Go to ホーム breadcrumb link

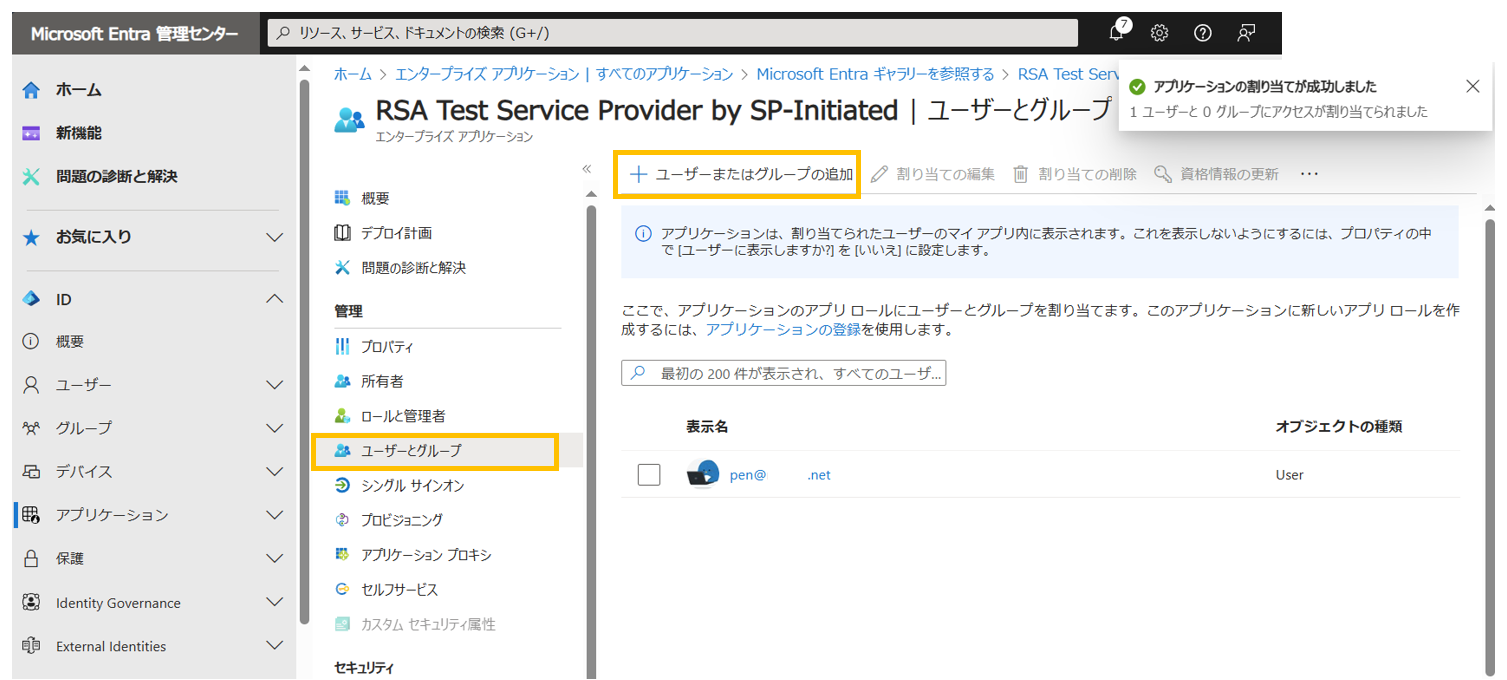coord(352,74)
